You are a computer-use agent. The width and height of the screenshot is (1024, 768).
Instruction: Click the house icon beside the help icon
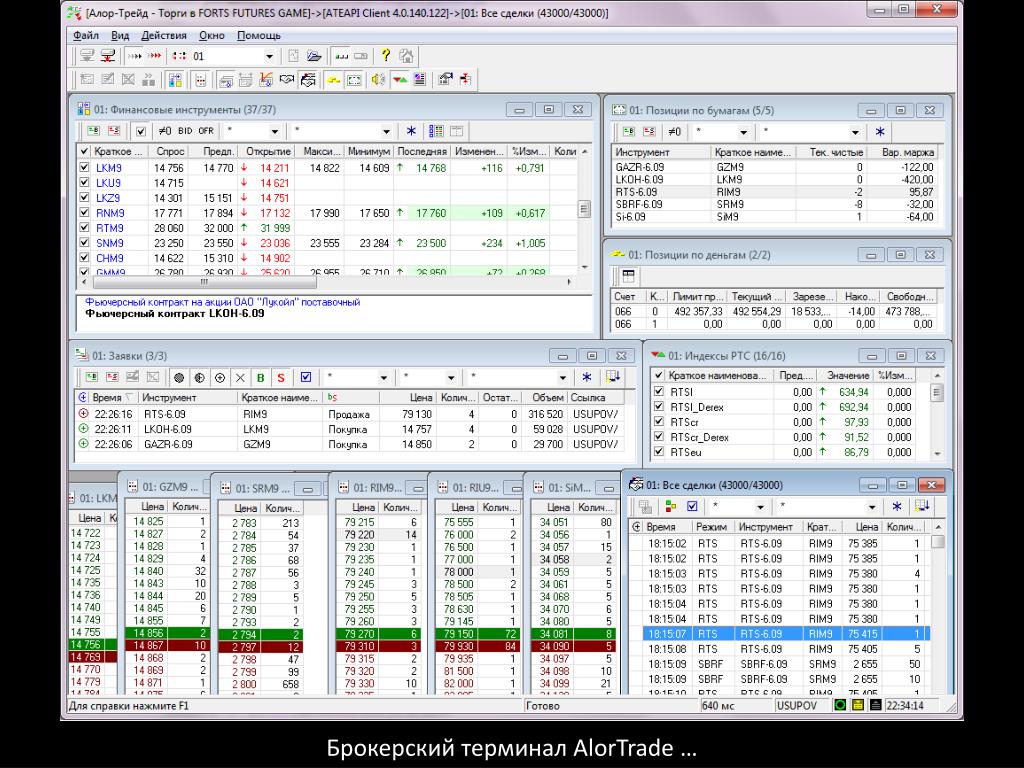[406, 56]
